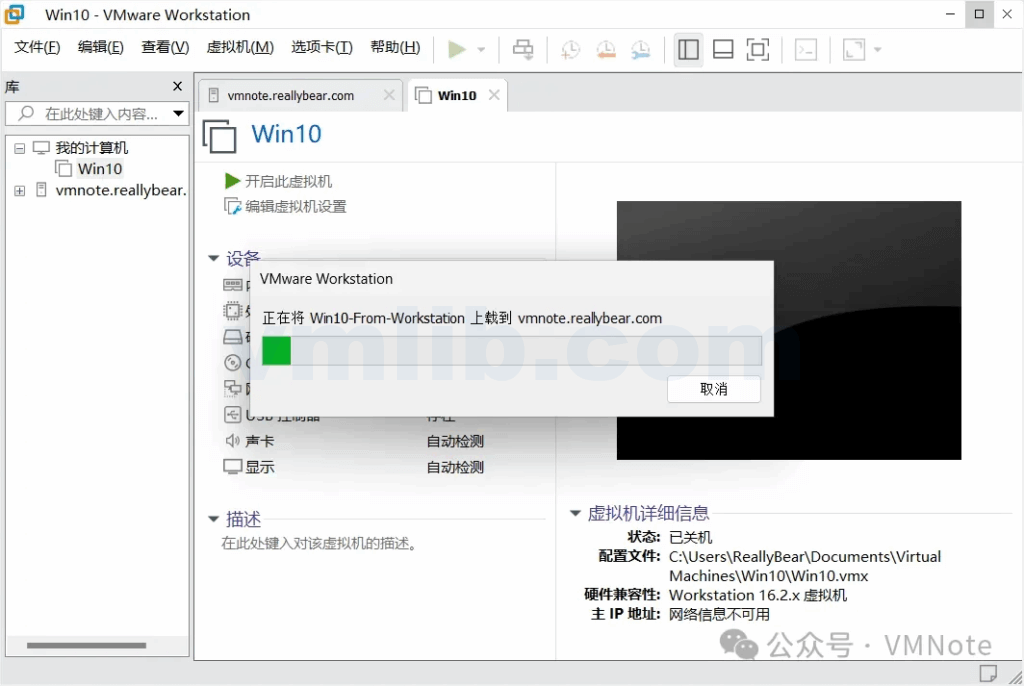Click the green power-on play icon in toolbar
This screenshot has width=1024, height=686.
457,49
